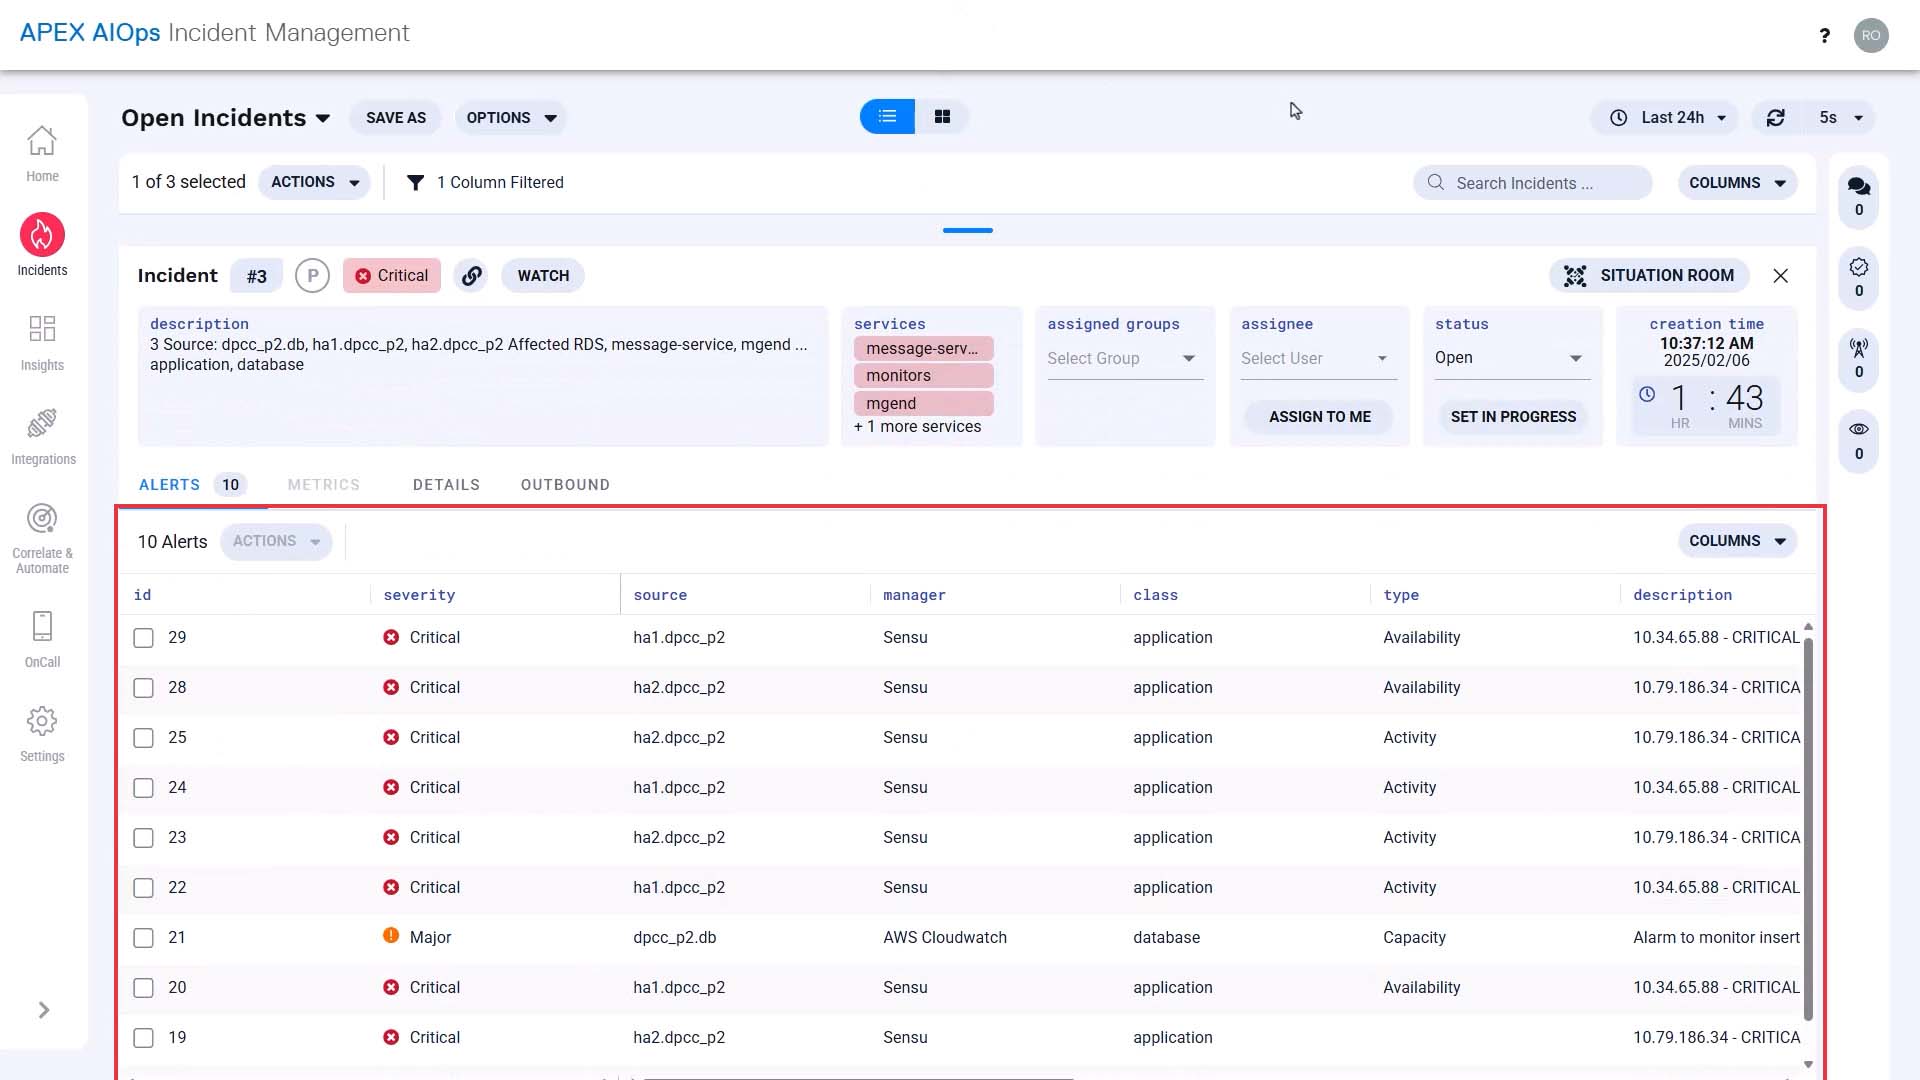Select alert 23 checkbox
1920x1080 pixels.
pos(144,838)
